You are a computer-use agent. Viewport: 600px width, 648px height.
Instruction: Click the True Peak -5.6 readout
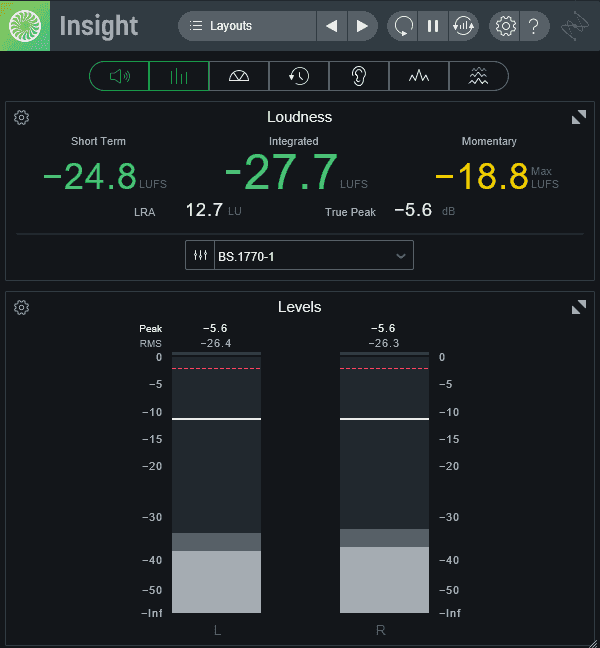(x=413, y=210)
